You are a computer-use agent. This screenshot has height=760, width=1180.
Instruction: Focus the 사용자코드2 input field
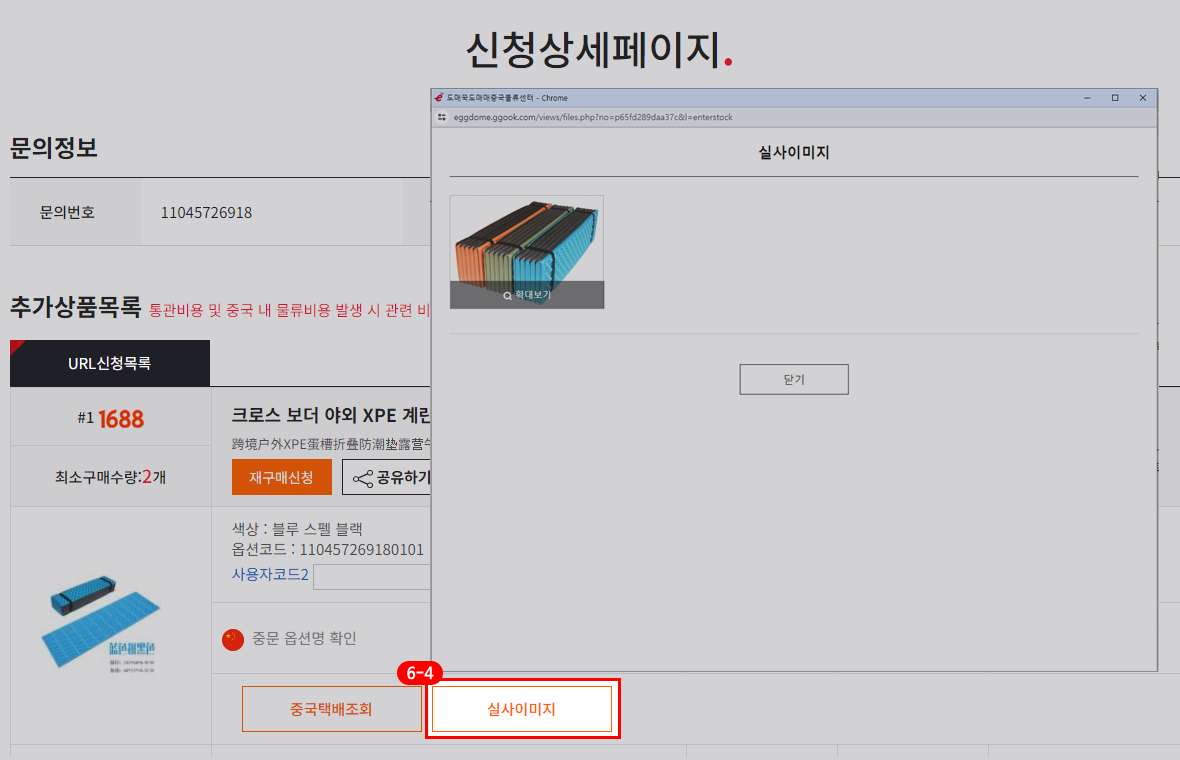[x=371, y=577]
